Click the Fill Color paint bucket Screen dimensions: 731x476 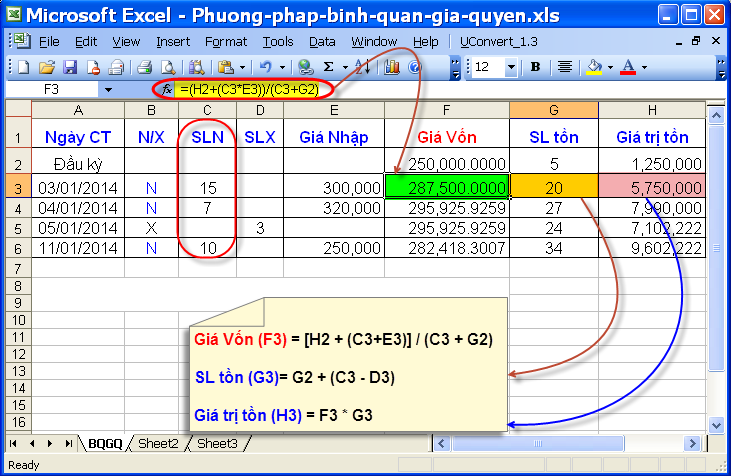[x=594, y=67]
